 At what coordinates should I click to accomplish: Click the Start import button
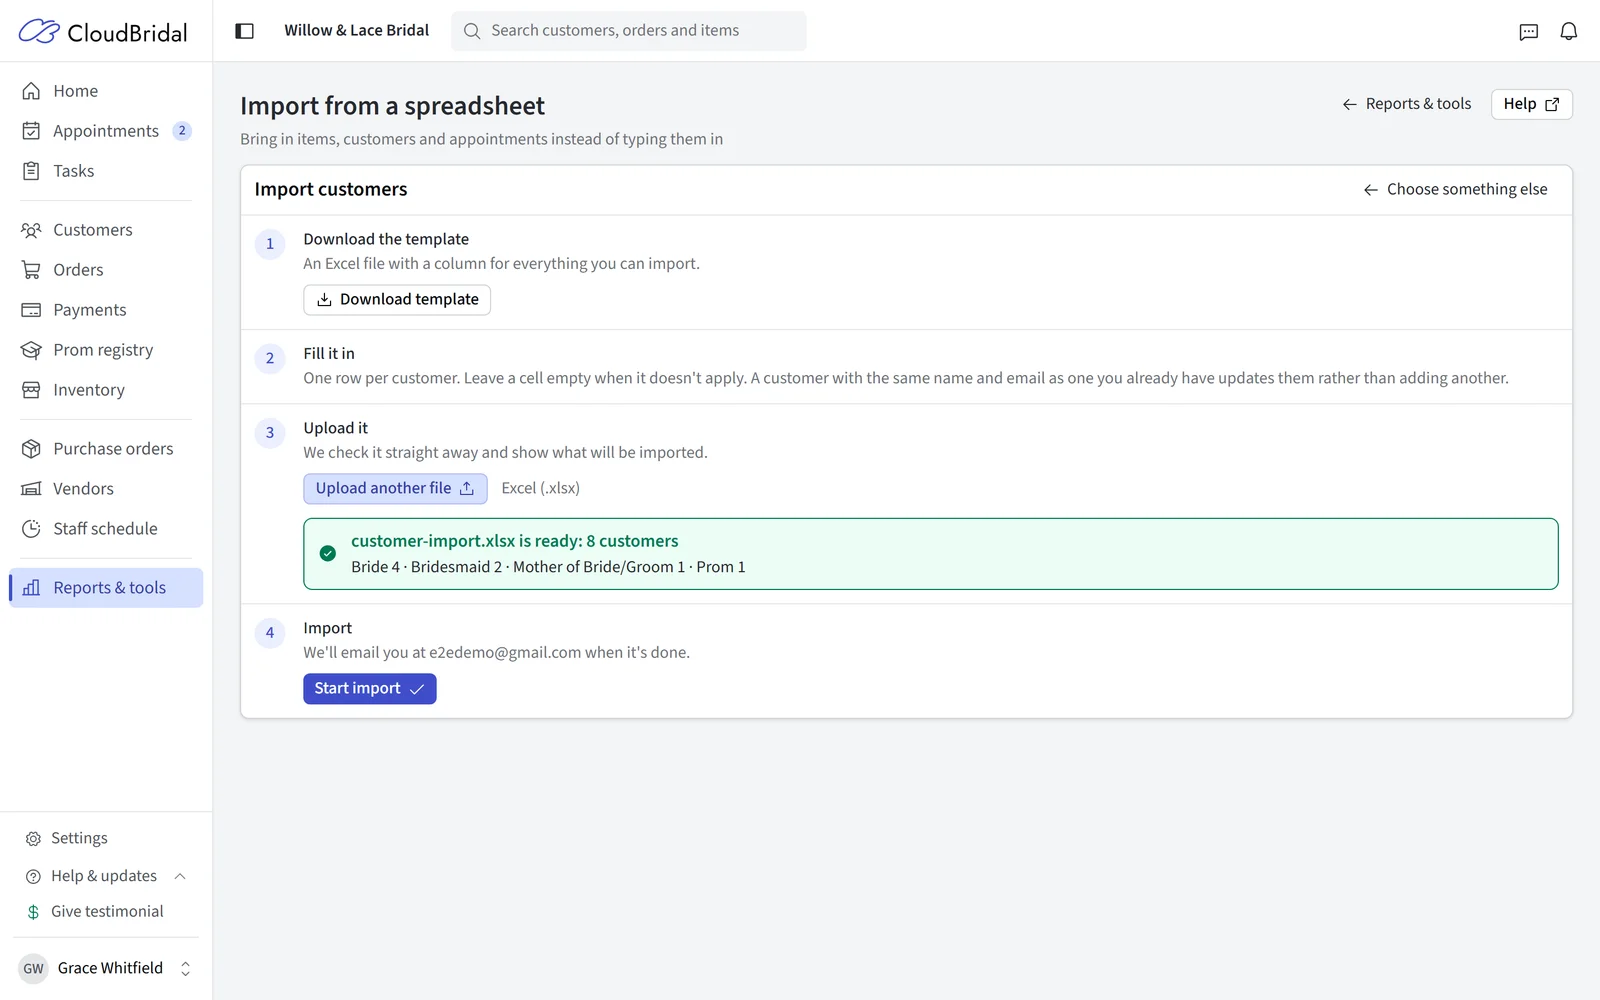[370, 689]
